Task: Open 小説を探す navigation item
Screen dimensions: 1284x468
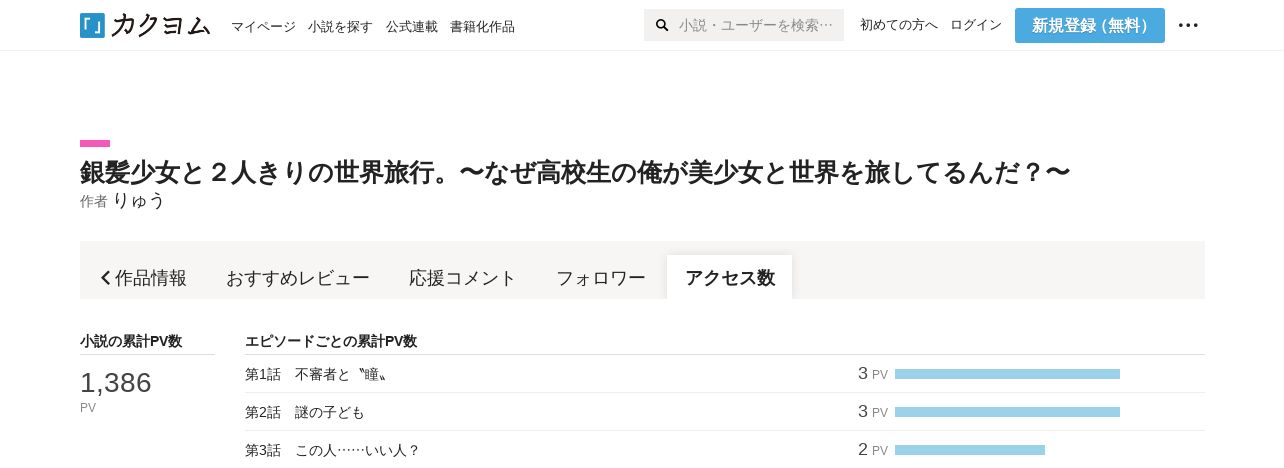Action: coord(340,27)
